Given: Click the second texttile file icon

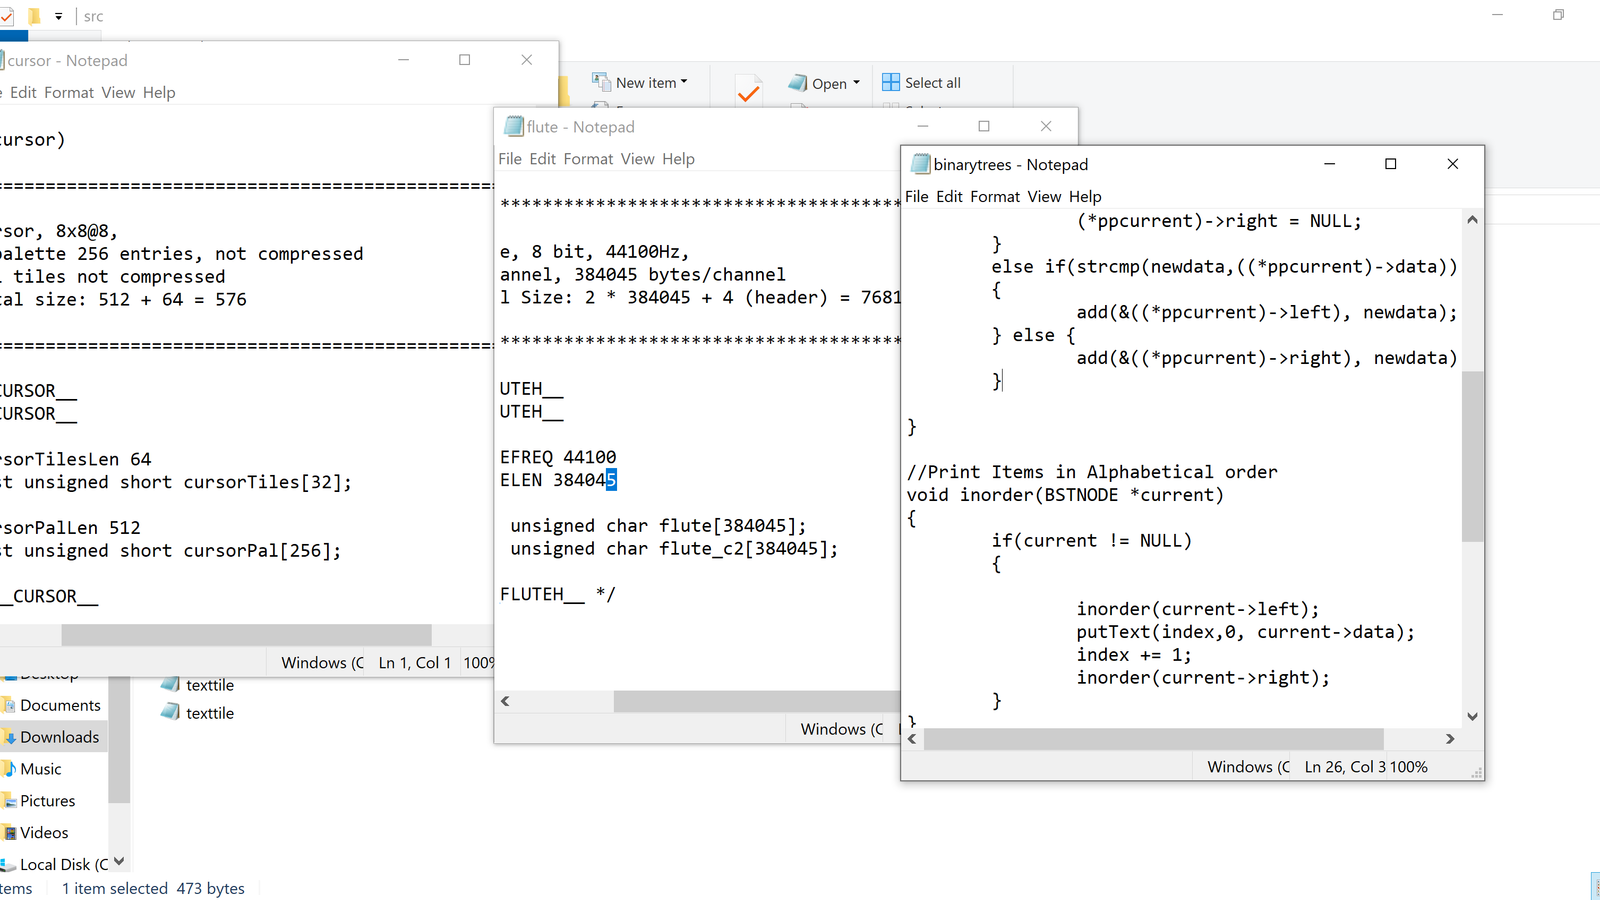Looking at the screenshot, I should point(170,713).
